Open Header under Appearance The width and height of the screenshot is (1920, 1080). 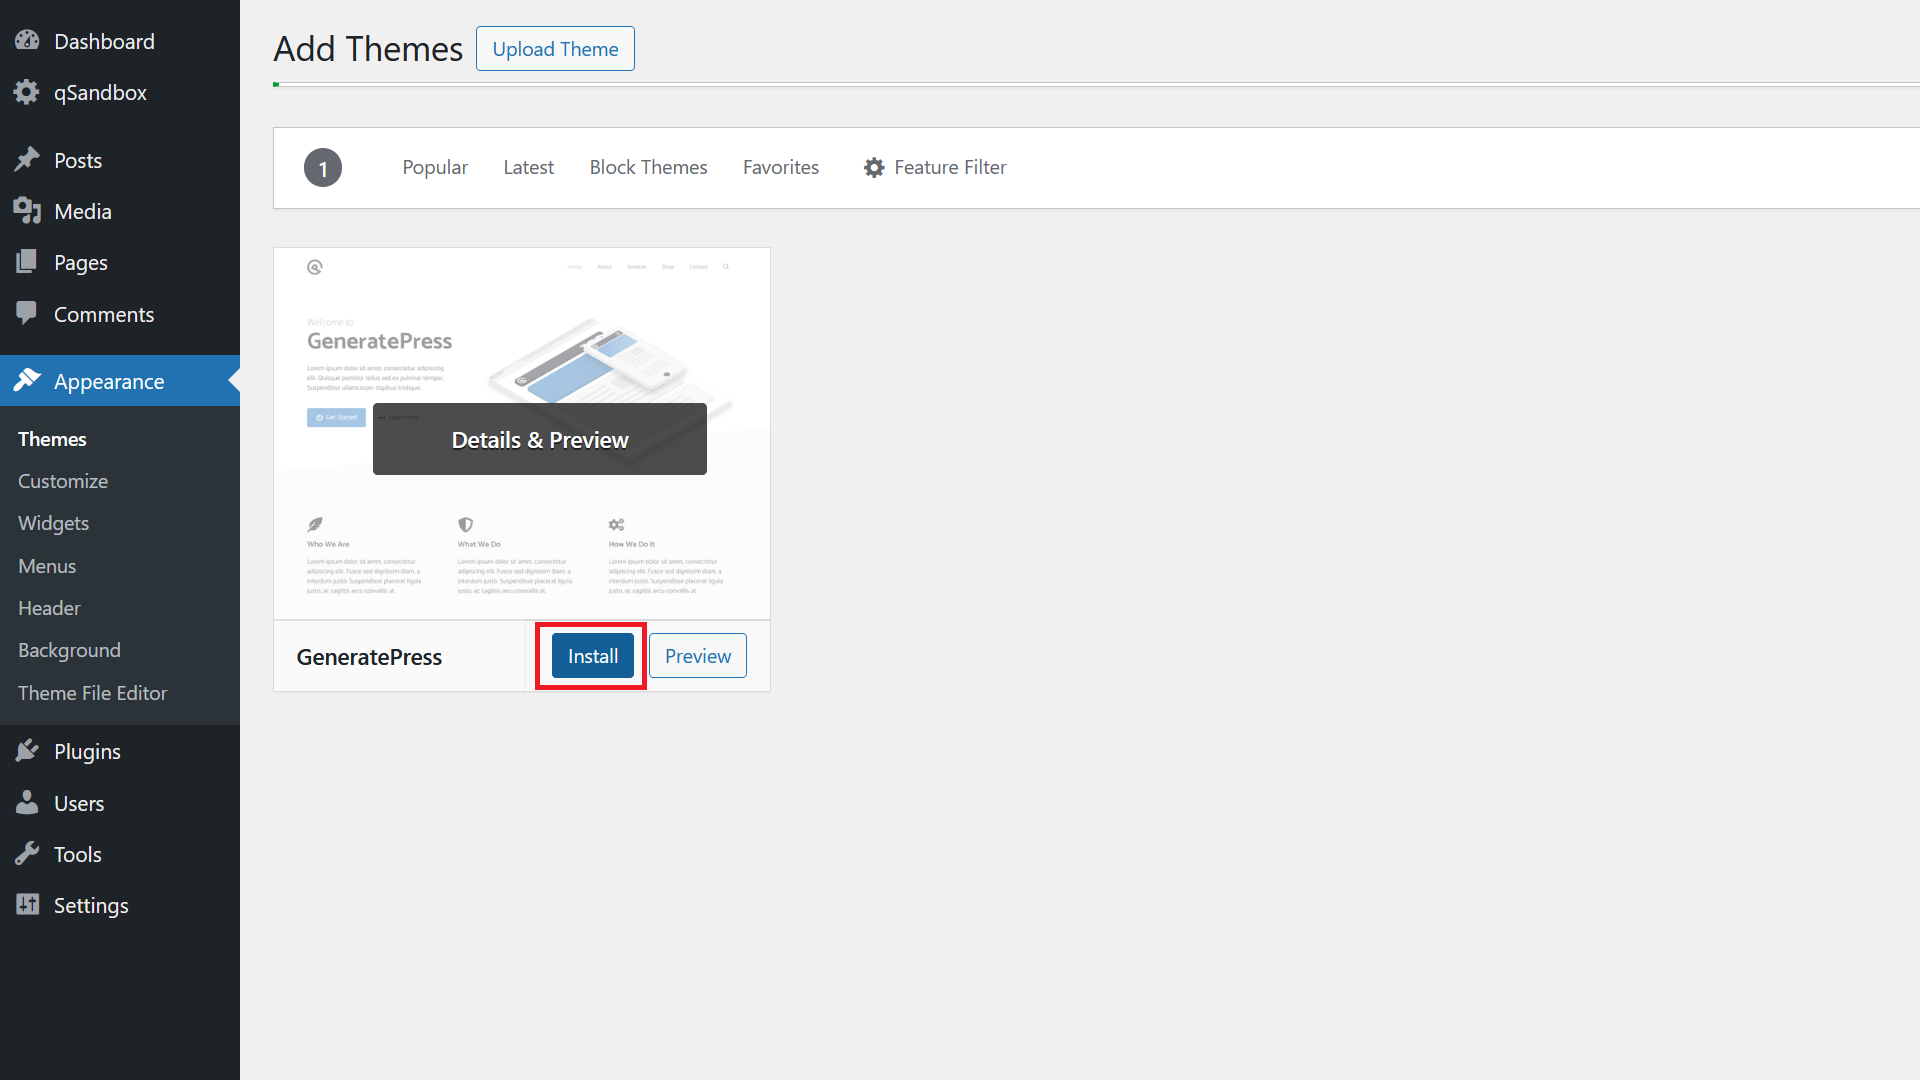point(49,608)
